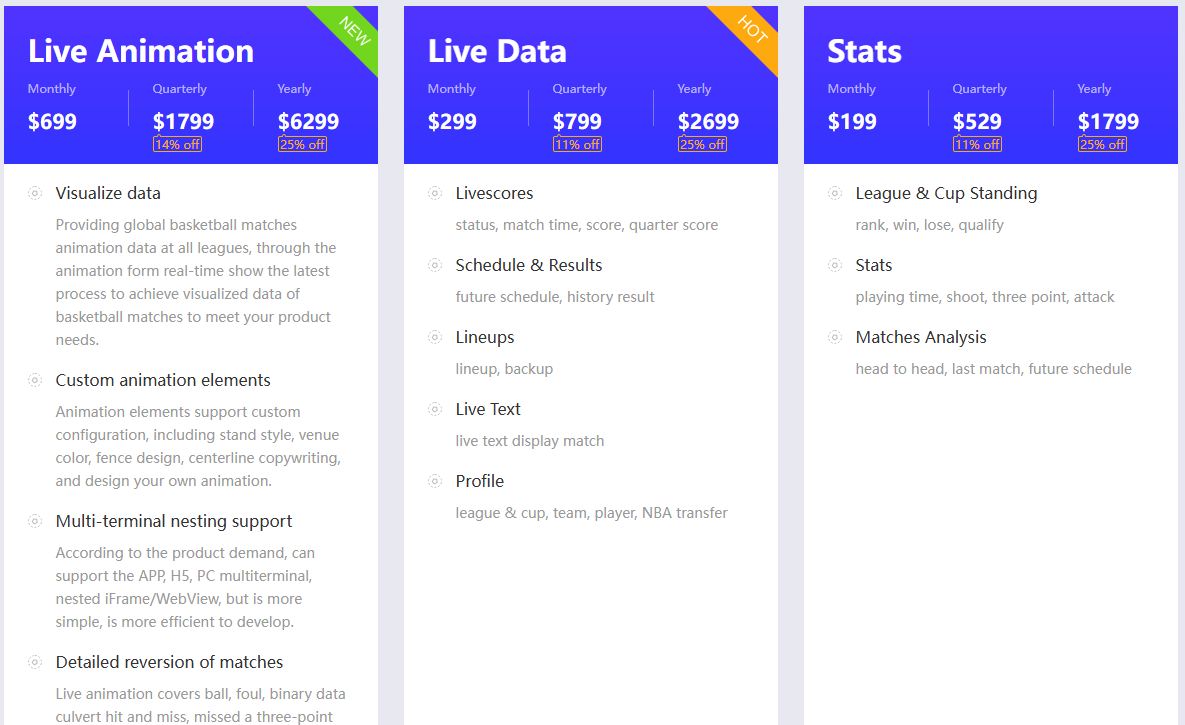Click the bullet icon beside Multi-terminal nesting support
The width and height of the screenshot is (1185, 725).
(35, 521)
